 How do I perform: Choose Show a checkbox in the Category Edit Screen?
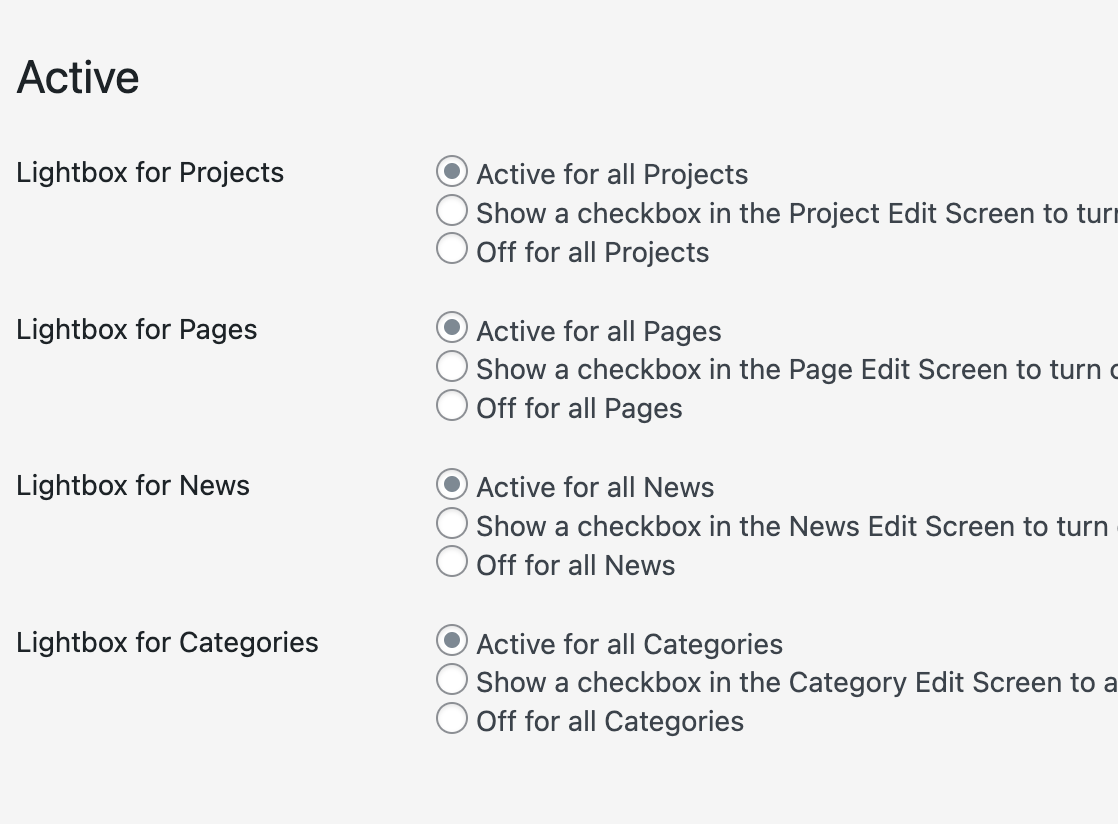451,679
